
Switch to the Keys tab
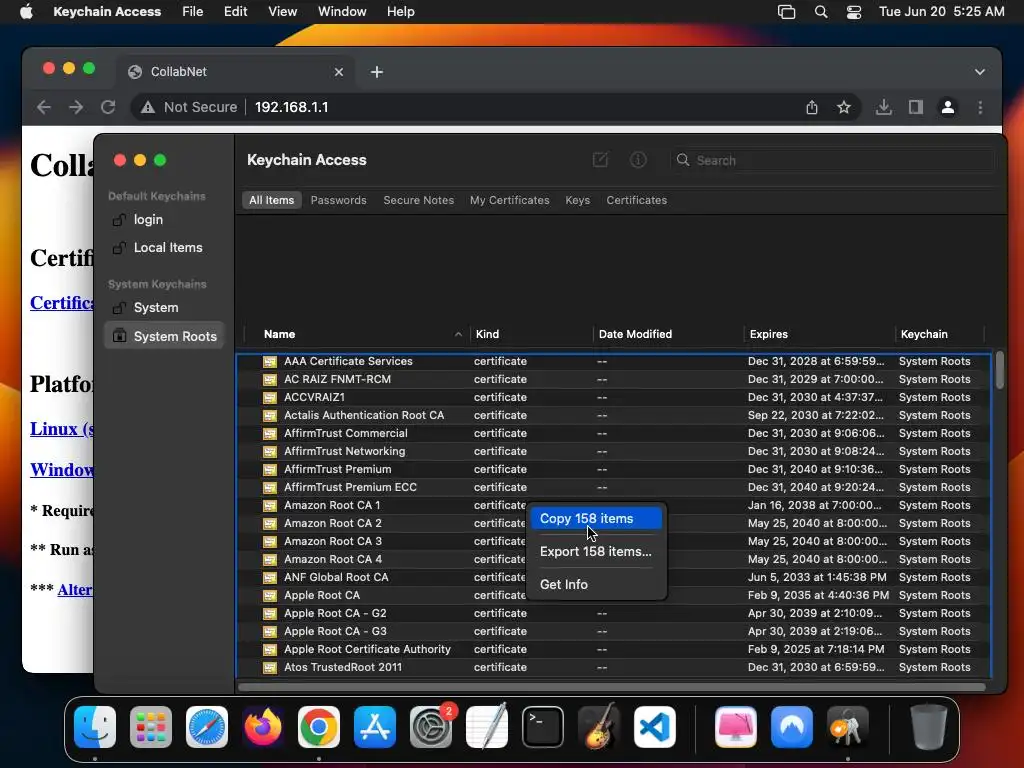click(x=577, y=200)
